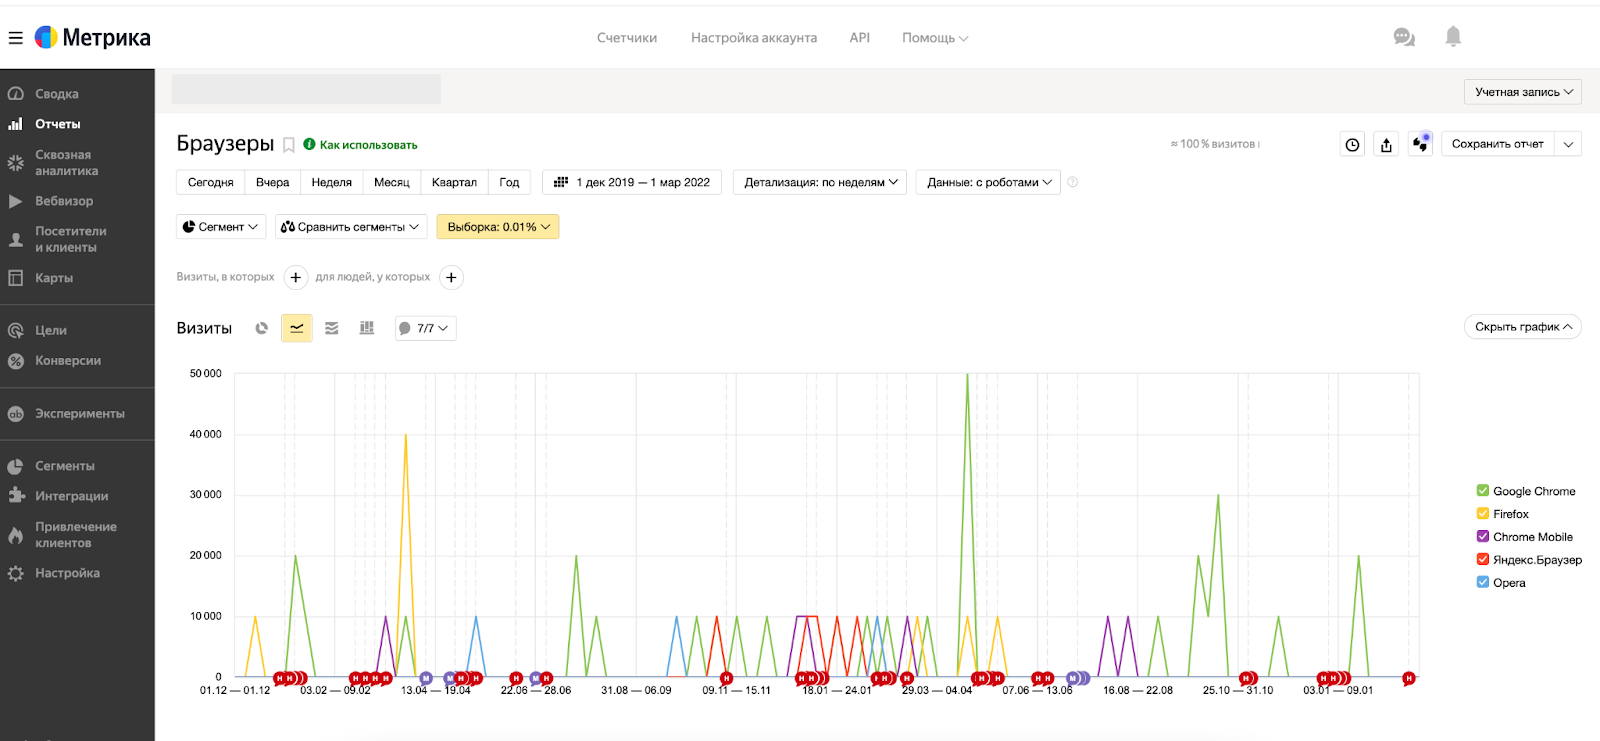Screen dimensions: 1600x741
Task: Open the annotations 7/7 dropdown
Action: tap(425, 328)
